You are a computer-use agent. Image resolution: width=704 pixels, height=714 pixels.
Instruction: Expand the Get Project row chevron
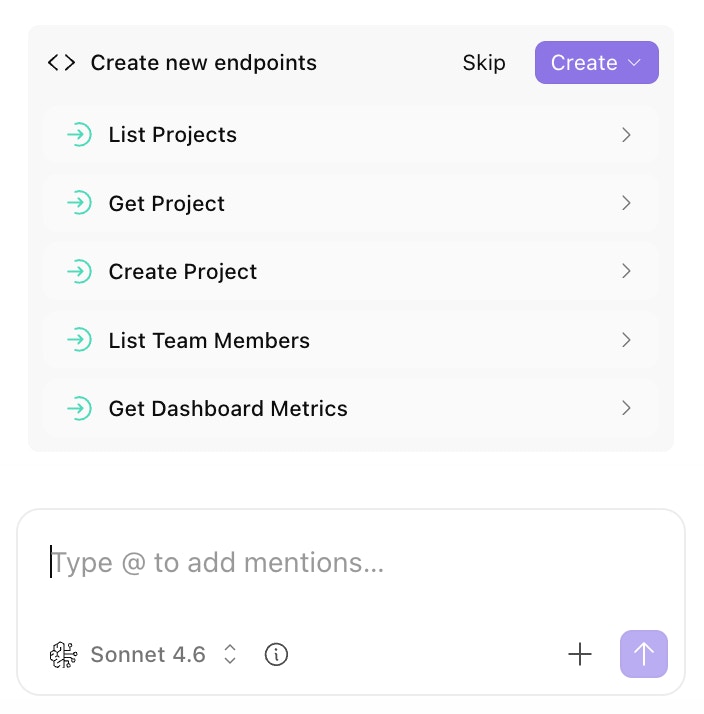626,203
